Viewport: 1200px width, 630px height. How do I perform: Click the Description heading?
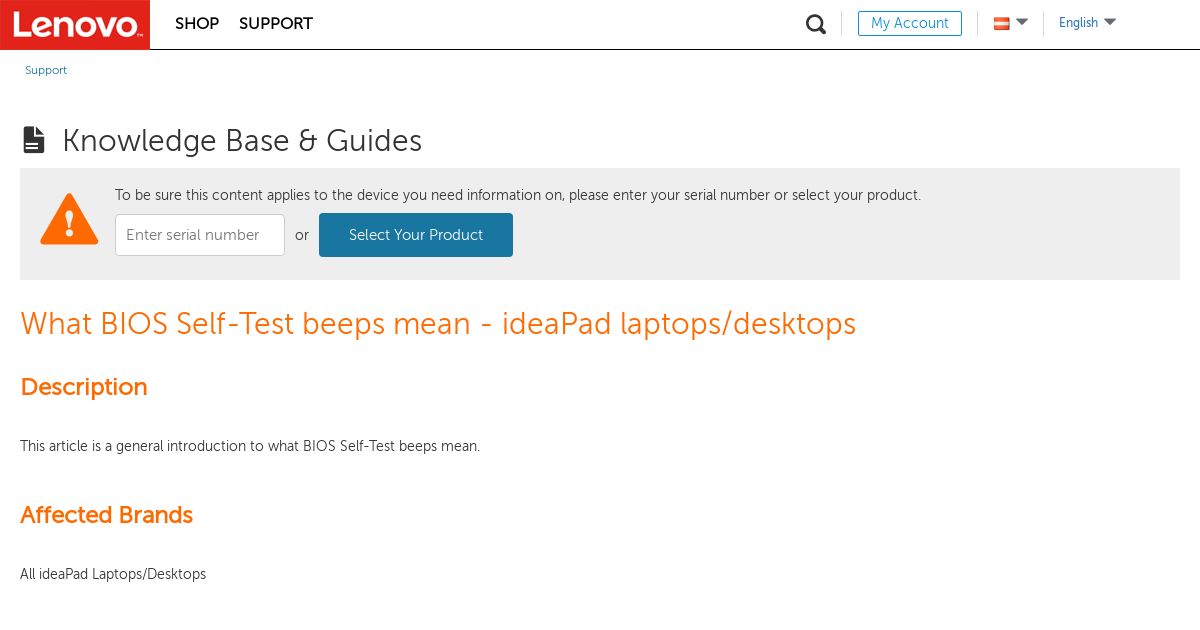tap(84, 387)
